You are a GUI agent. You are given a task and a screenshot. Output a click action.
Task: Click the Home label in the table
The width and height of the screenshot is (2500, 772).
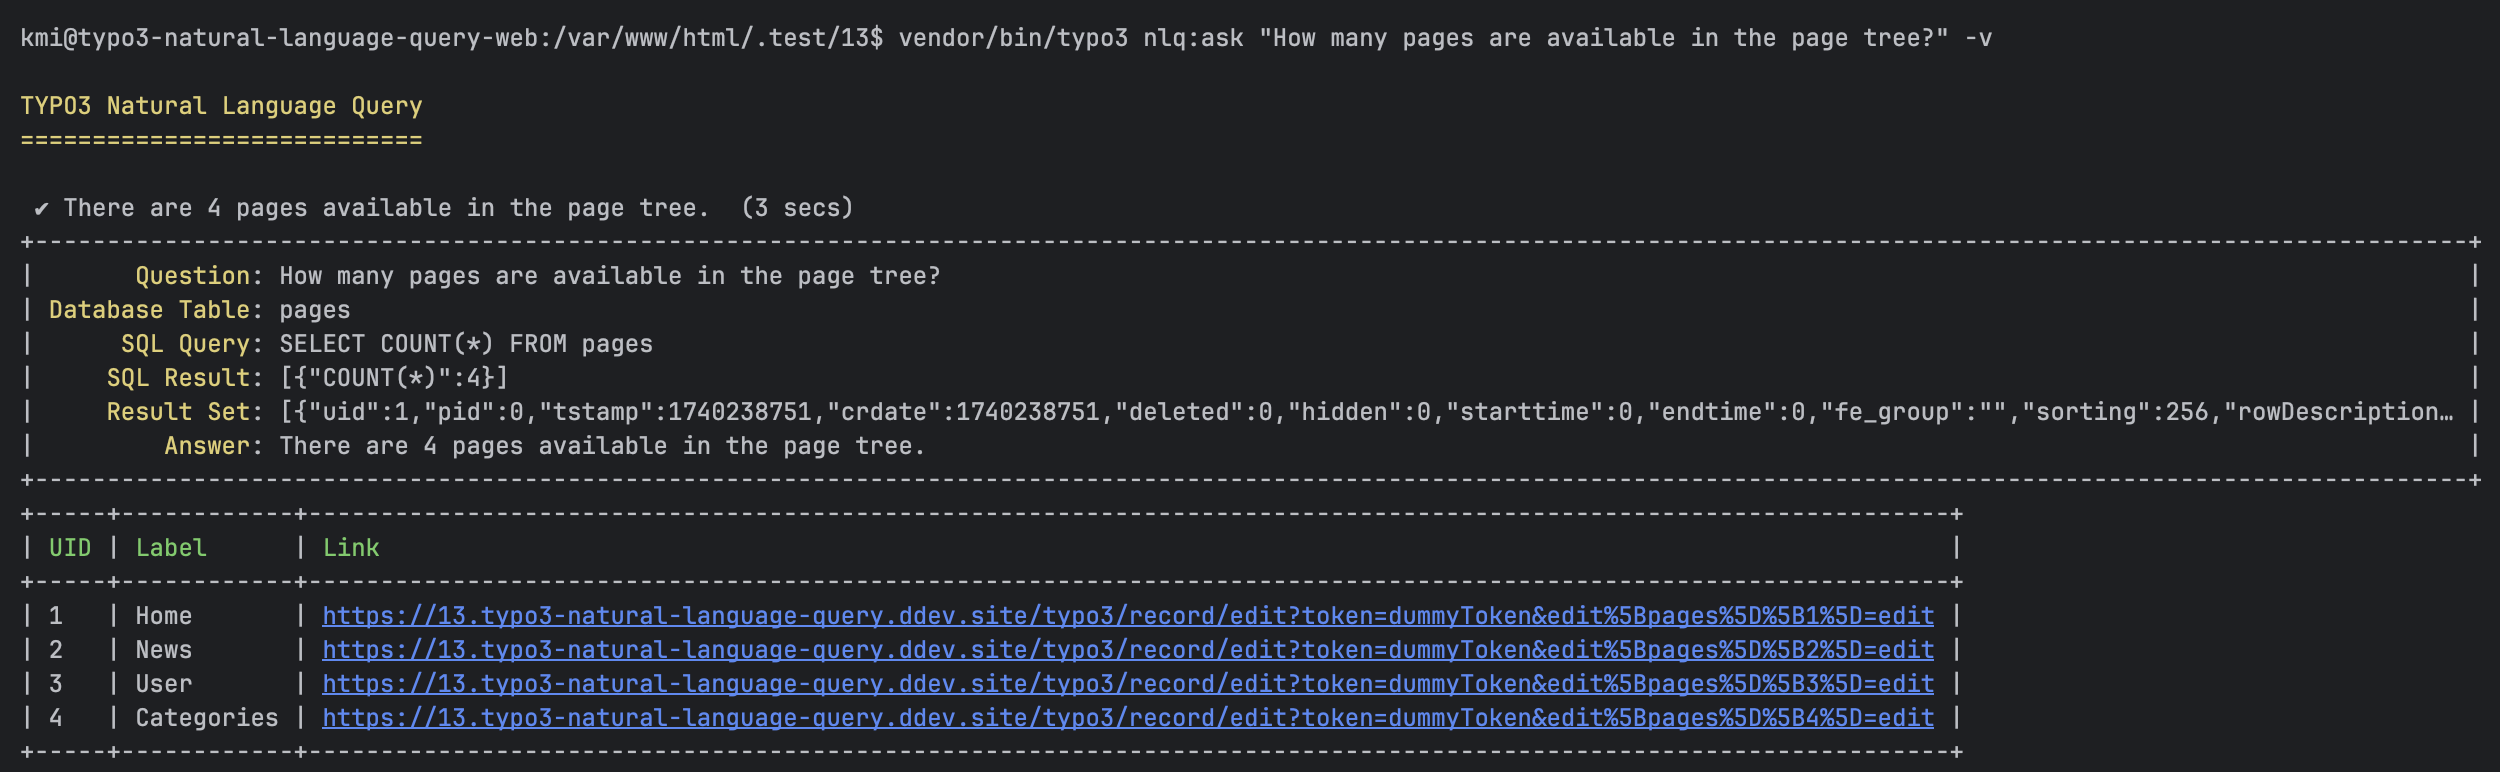163,616
